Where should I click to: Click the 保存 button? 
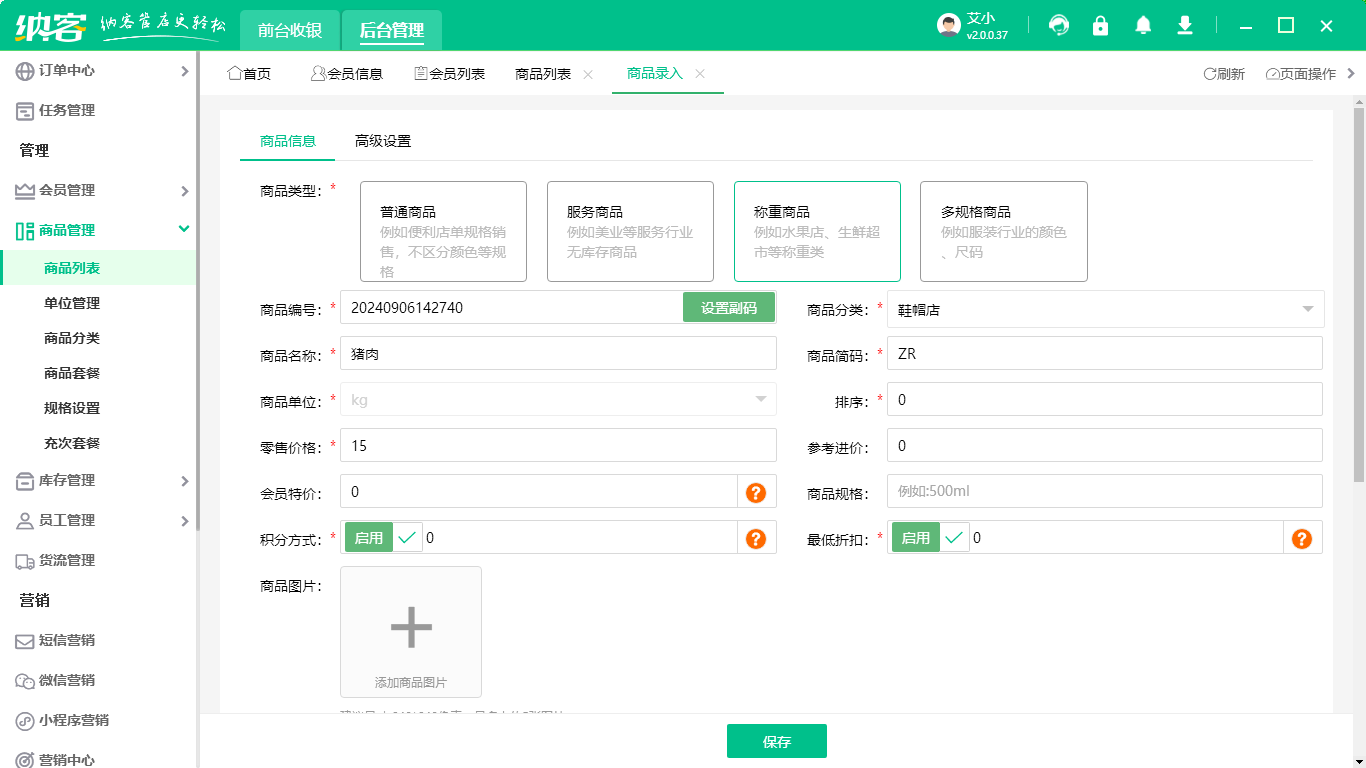click(776, 741)
